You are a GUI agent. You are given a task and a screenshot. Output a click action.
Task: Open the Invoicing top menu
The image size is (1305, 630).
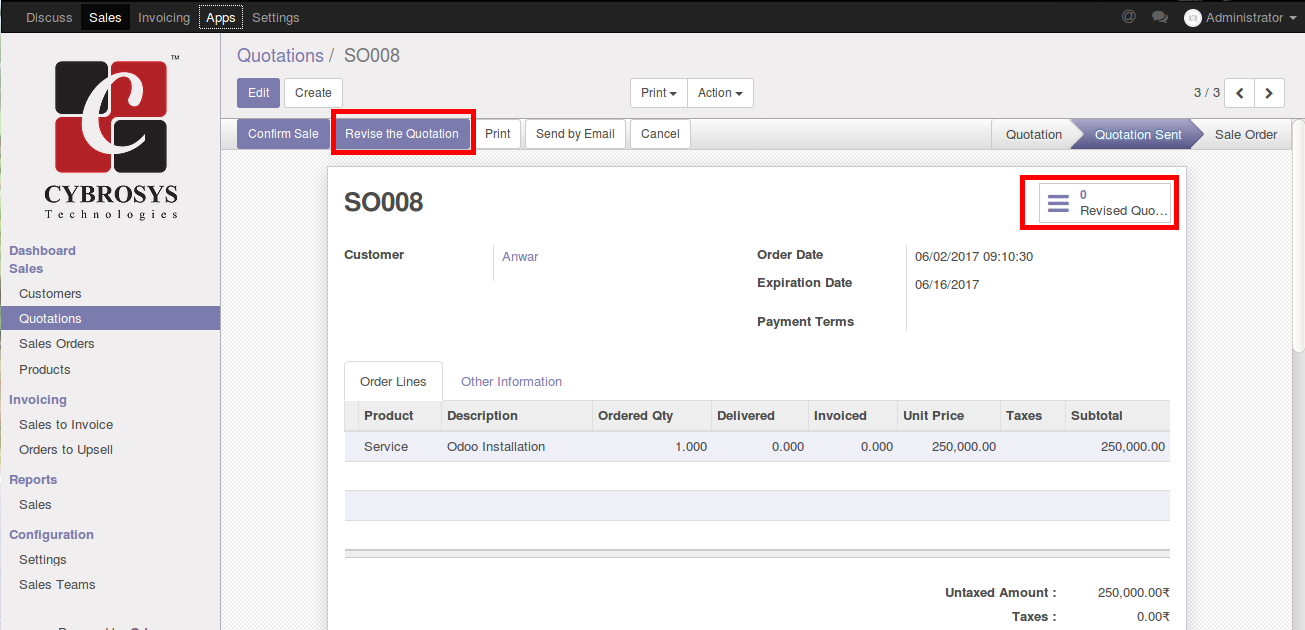coord(164,17)
